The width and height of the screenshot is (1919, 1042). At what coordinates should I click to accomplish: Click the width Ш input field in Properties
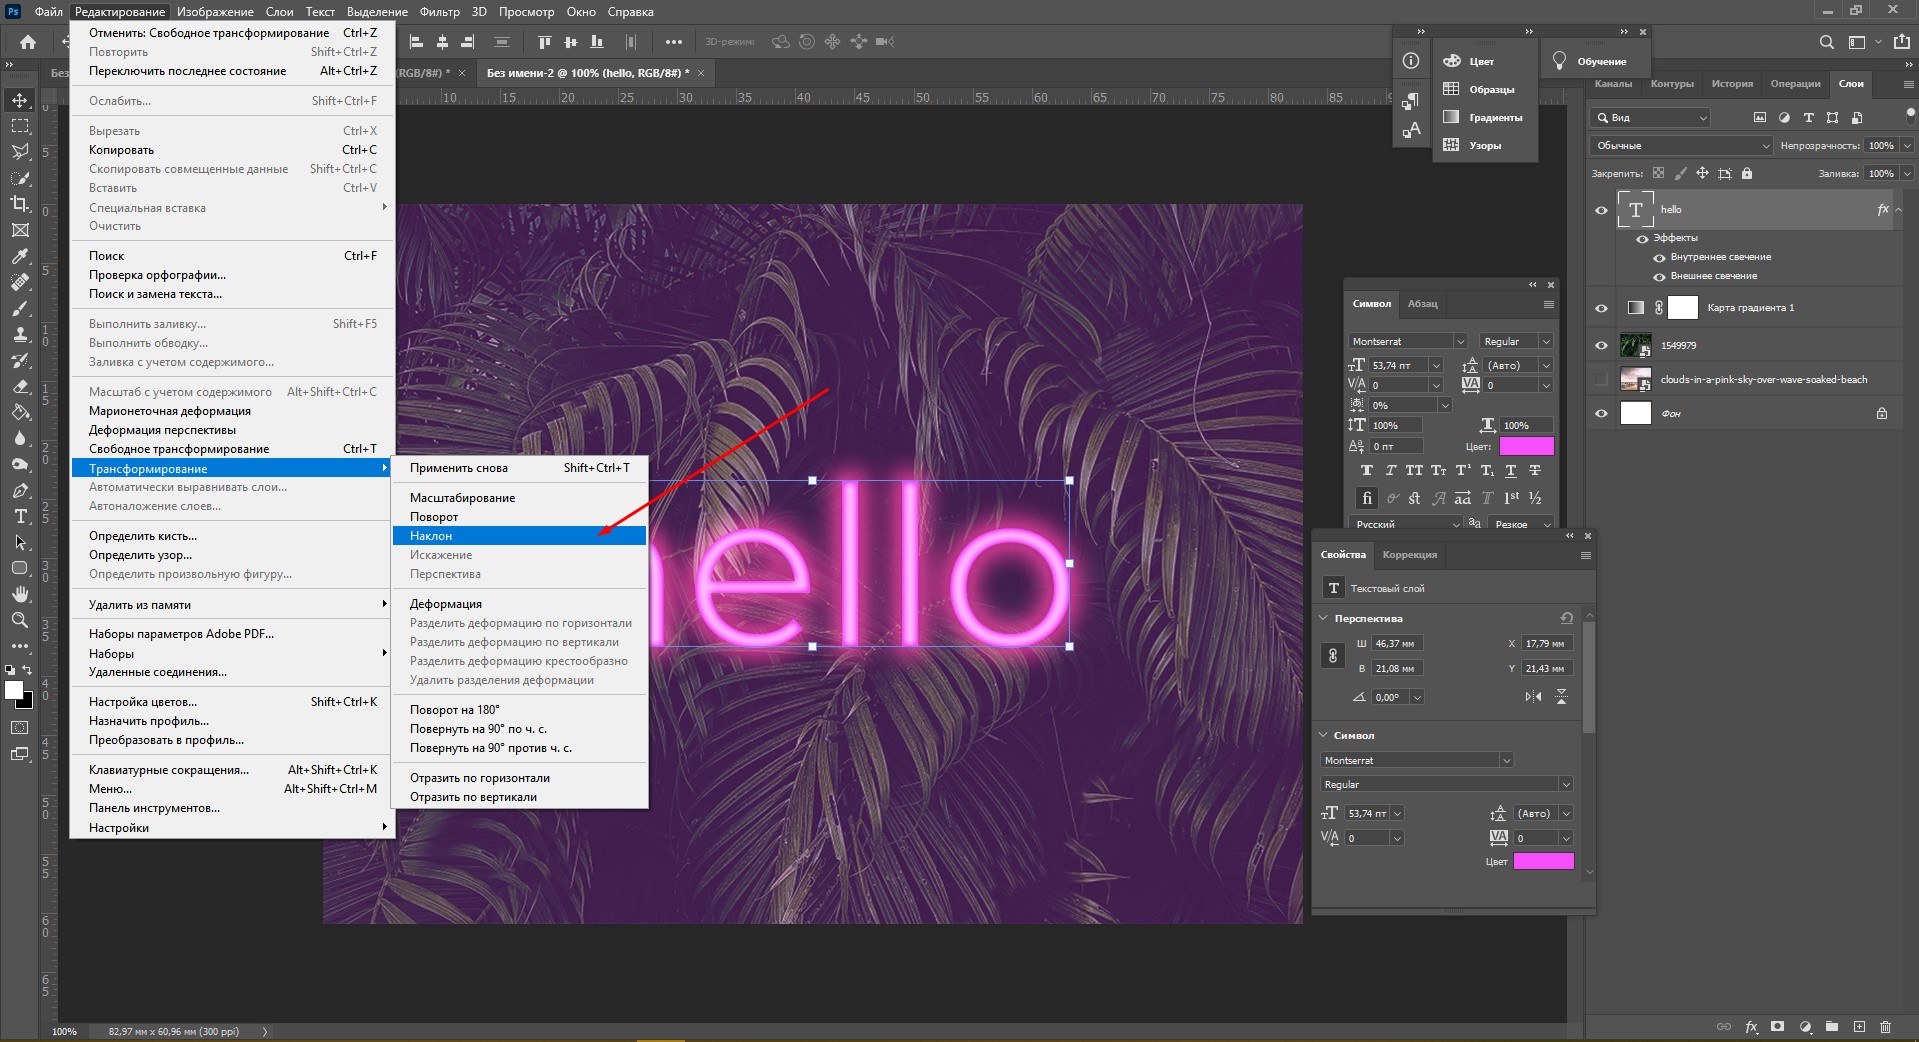tap(1397, 643)
